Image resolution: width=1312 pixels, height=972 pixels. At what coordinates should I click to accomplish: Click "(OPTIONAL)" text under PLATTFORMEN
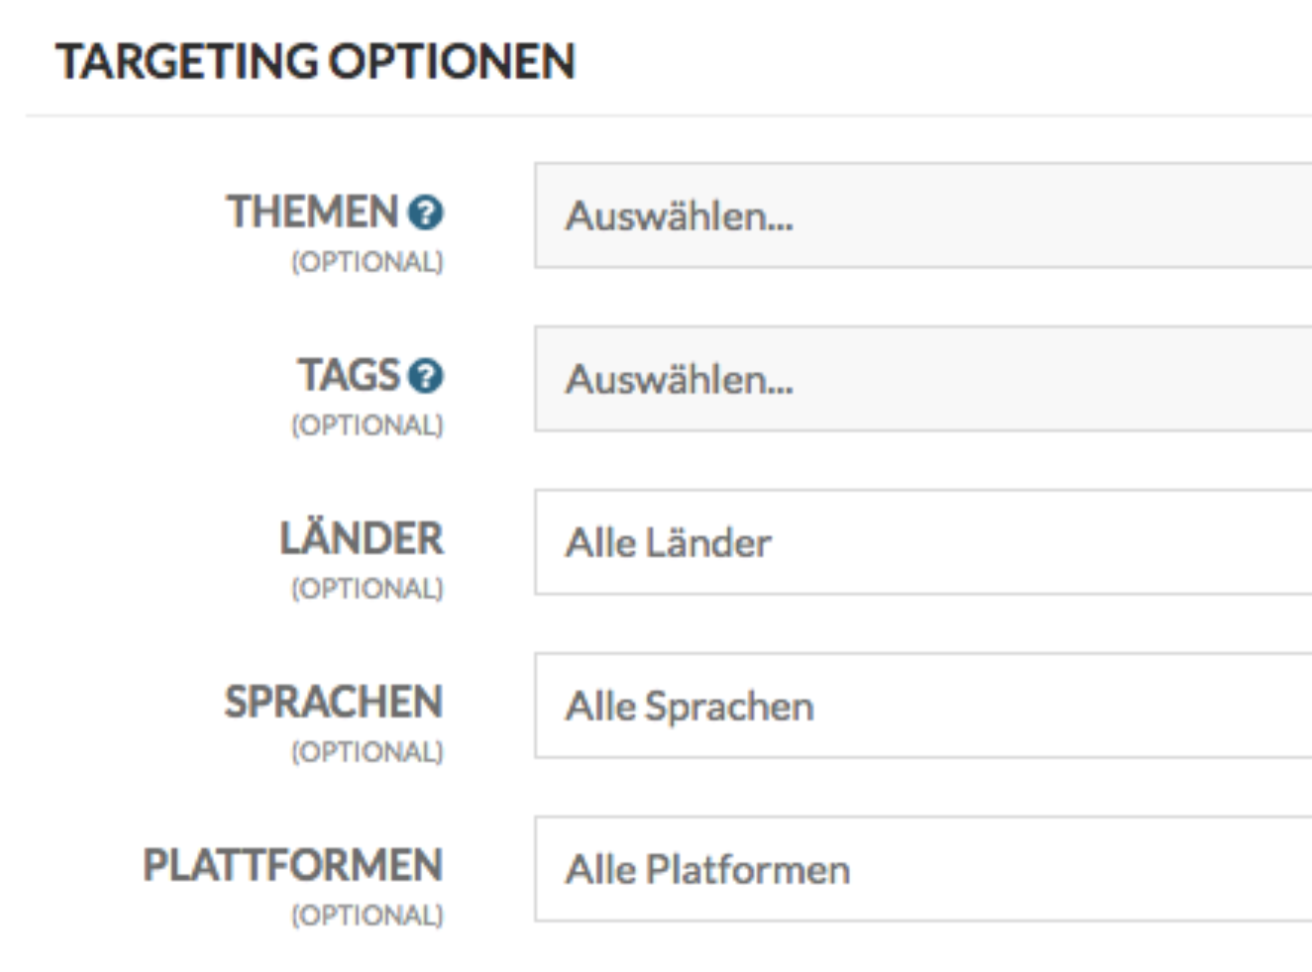coord(367,915)
